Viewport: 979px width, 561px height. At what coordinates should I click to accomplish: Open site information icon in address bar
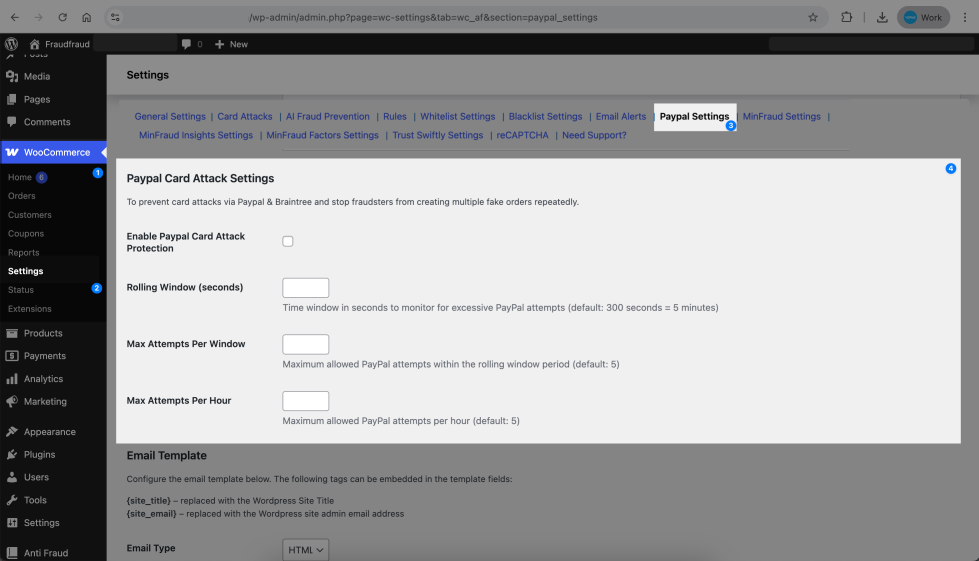(x=115, y=17)
